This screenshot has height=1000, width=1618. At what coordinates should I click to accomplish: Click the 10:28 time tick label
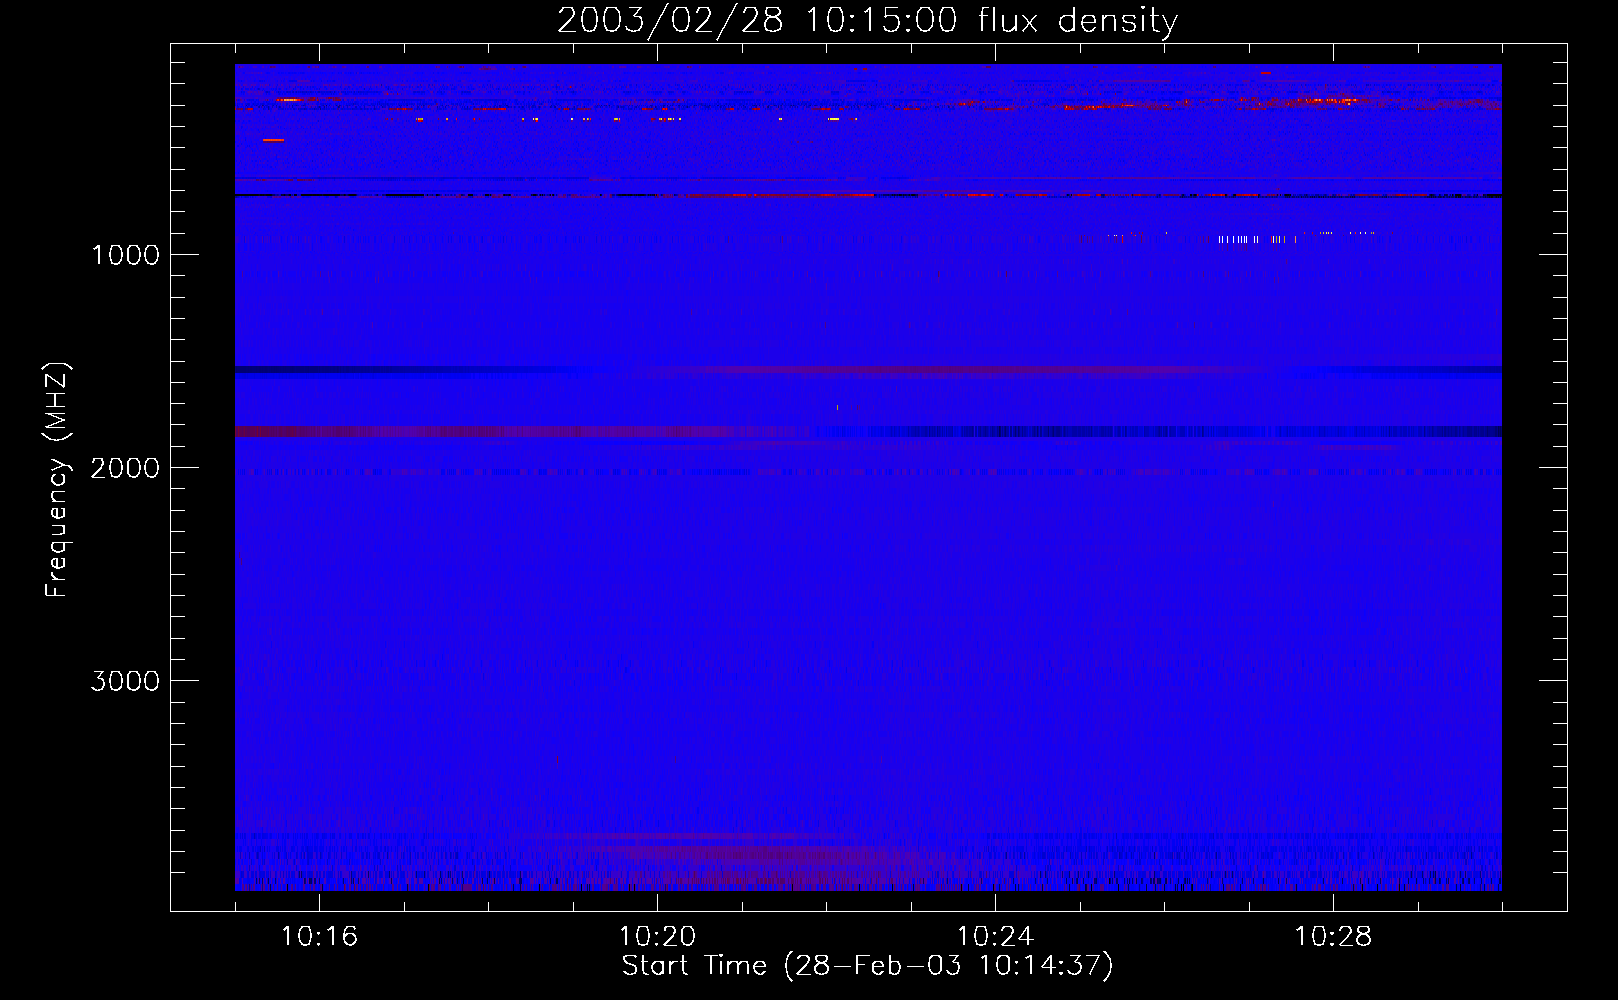coord(1333,937)
